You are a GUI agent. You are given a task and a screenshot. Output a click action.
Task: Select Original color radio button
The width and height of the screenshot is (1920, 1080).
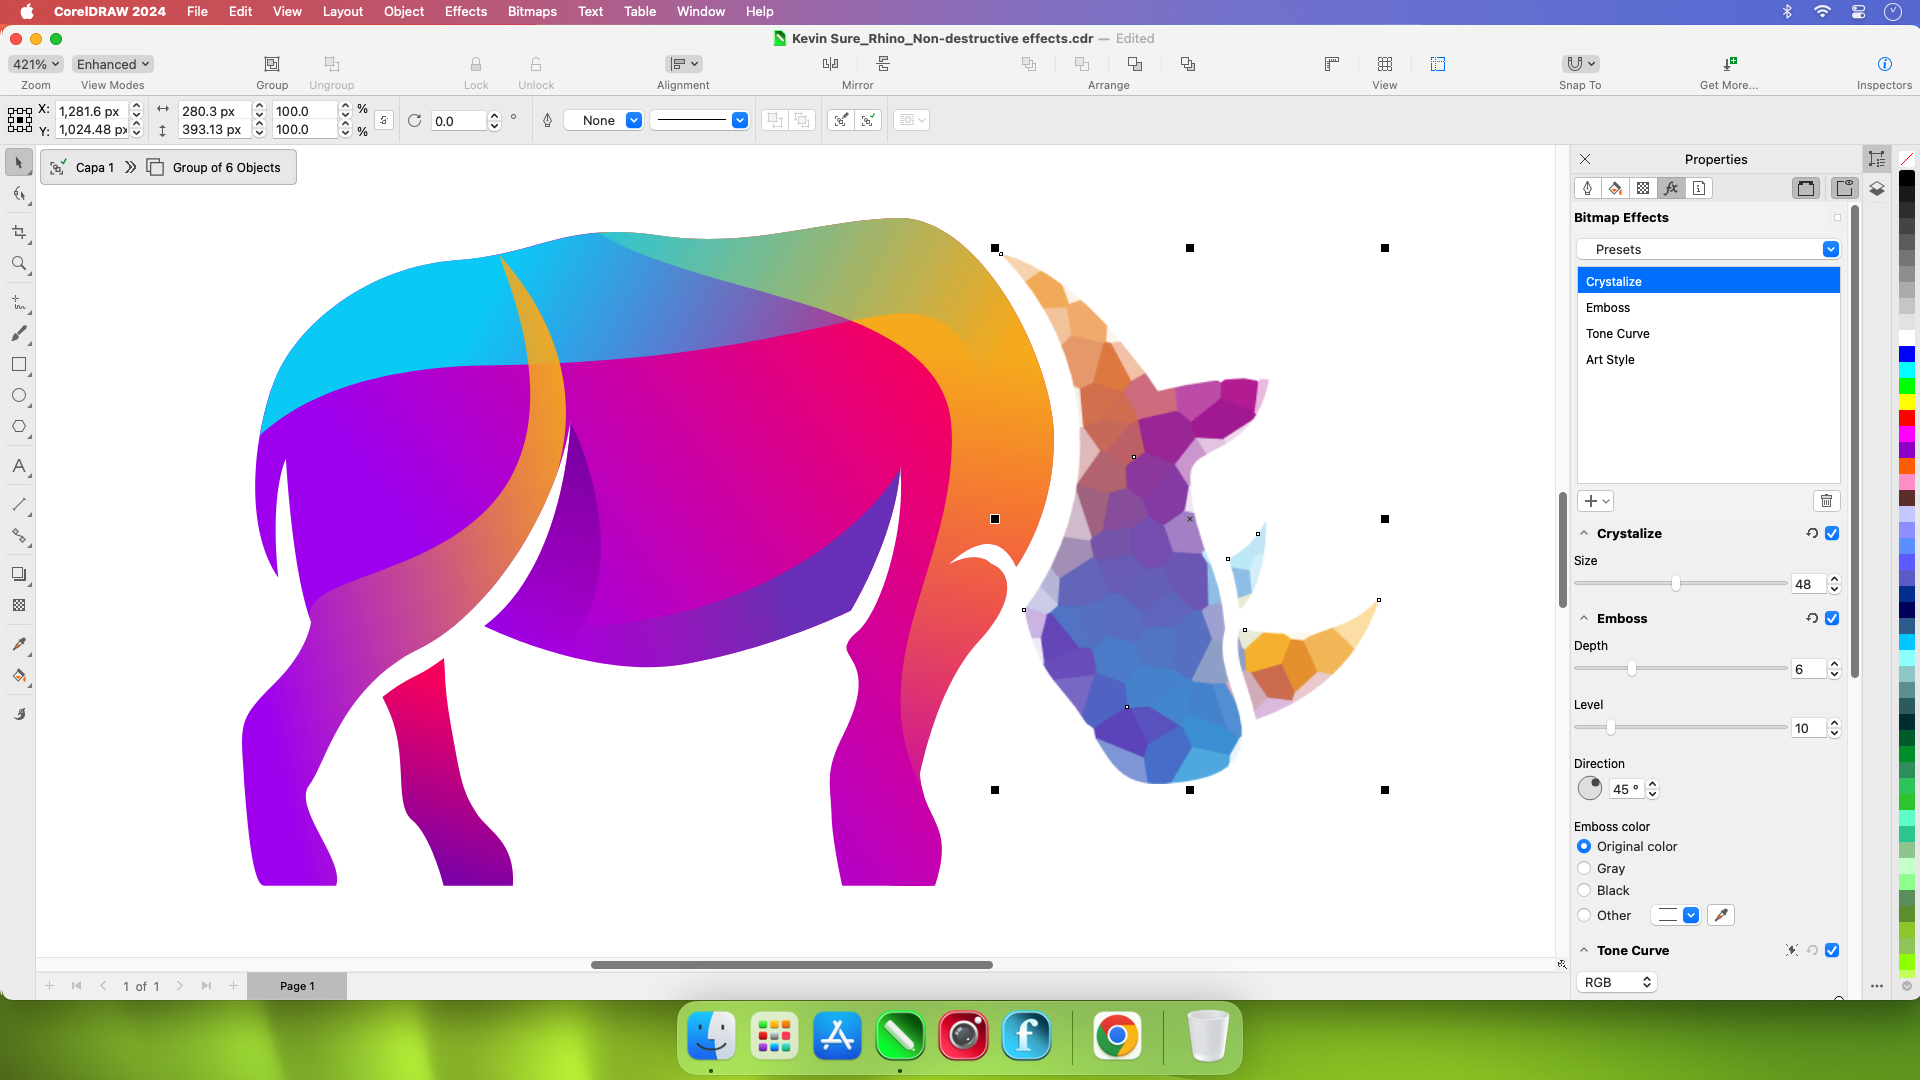1584,845
